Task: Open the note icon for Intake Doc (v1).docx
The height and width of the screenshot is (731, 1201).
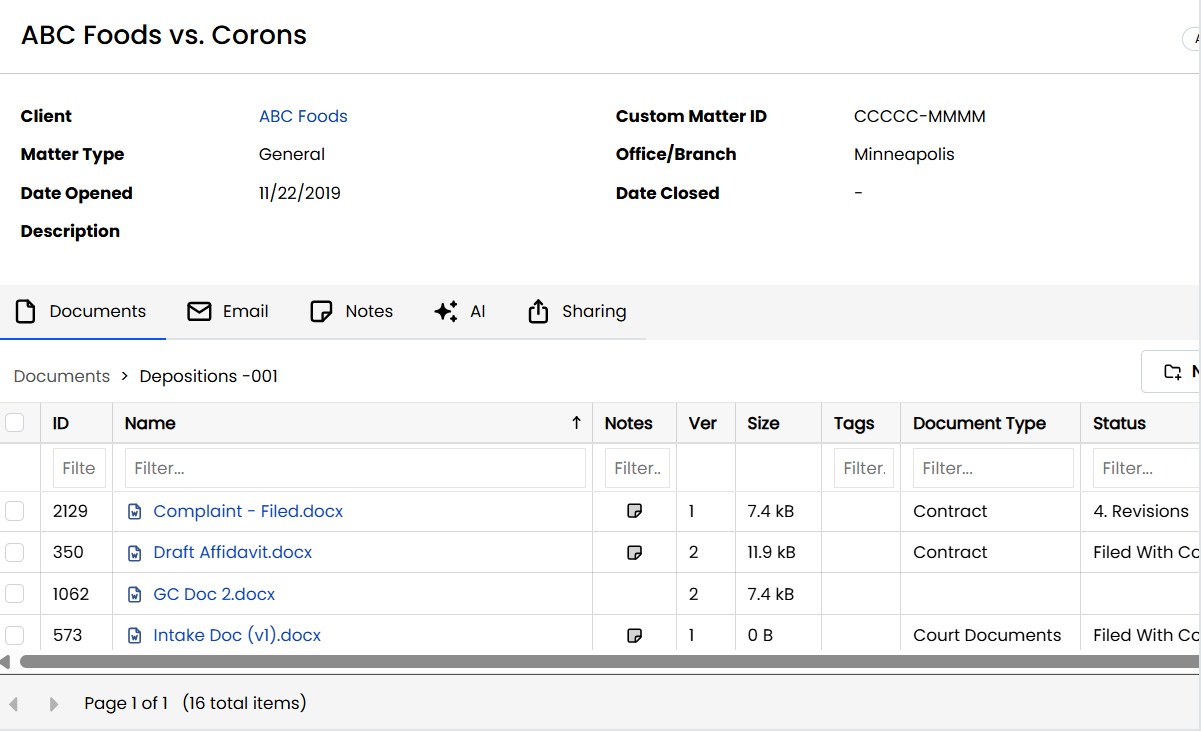Action: (634, 635)
